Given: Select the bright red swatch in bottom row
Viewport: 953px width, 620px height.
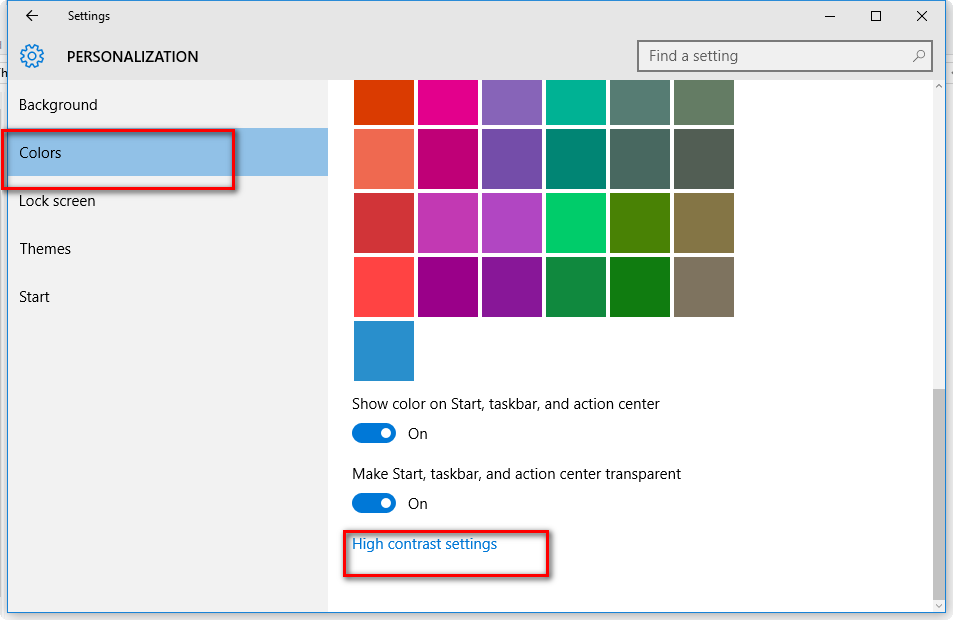Looking at the screenshot, I should 384,287.
